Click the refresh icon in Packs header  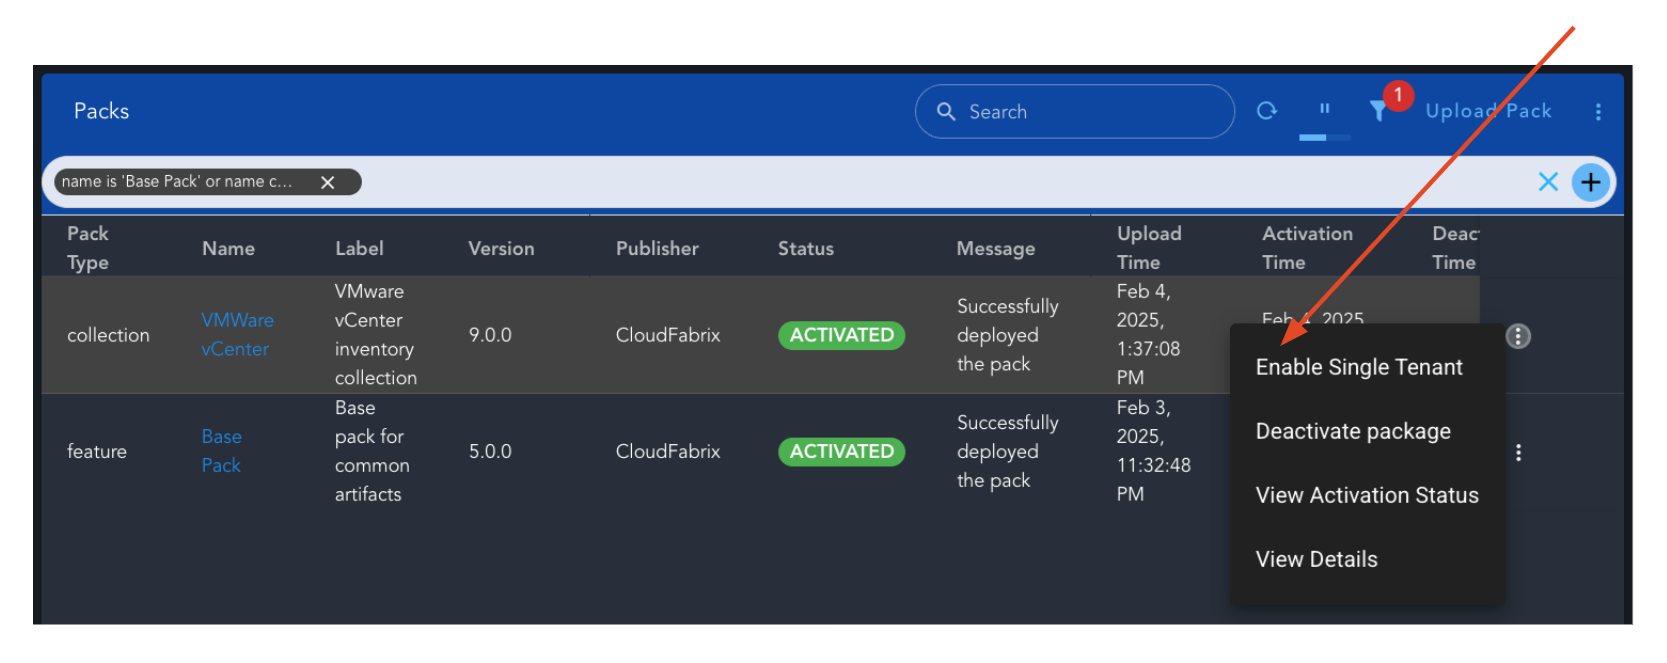[1266, 111]
